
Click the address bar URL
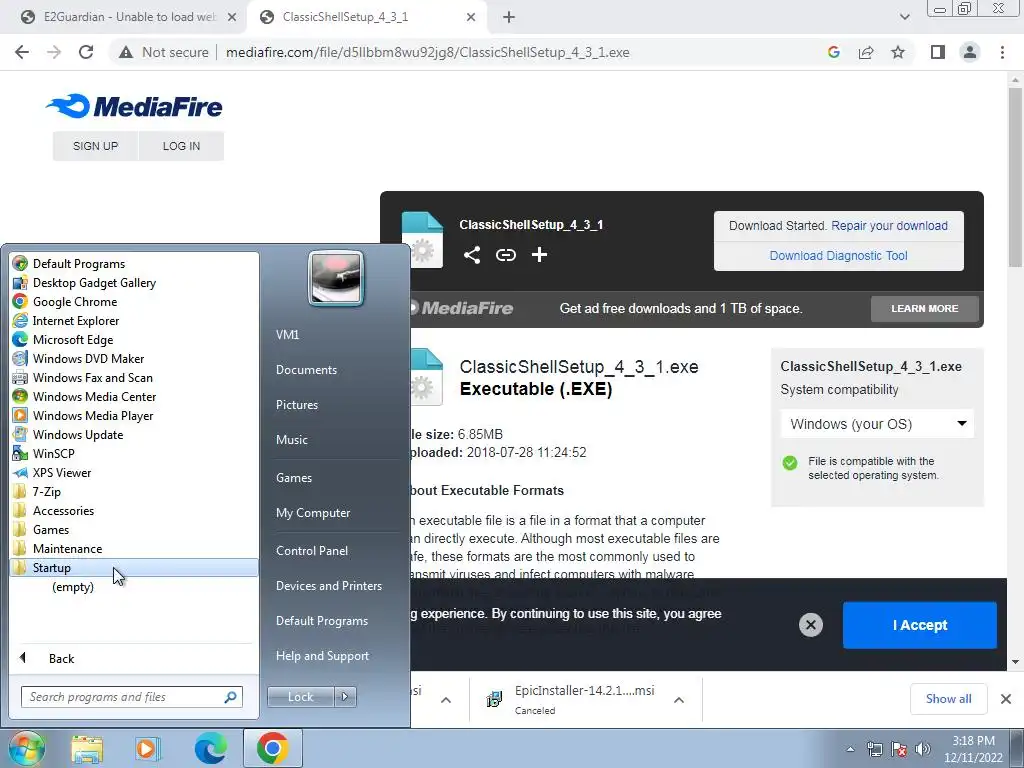pos(427,52)
